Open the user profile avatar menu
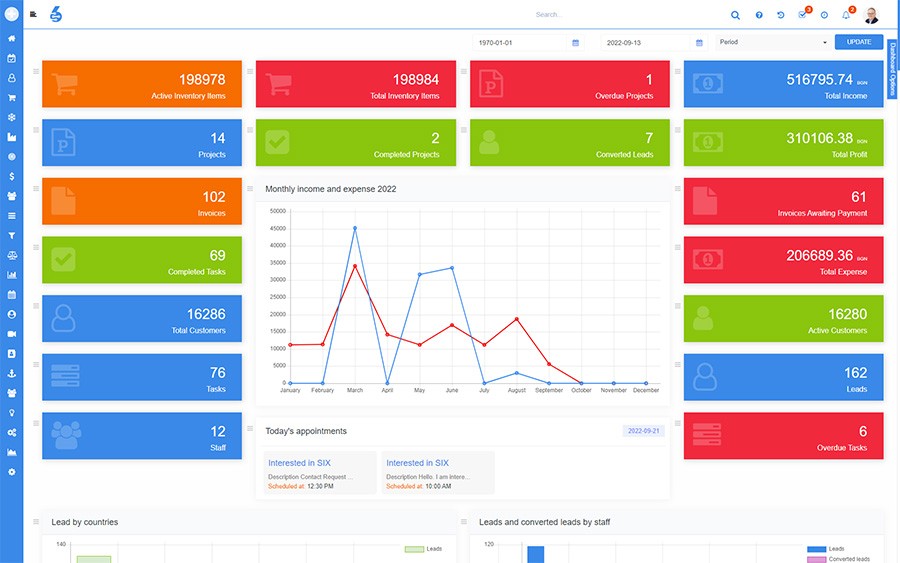 point(871,15)
